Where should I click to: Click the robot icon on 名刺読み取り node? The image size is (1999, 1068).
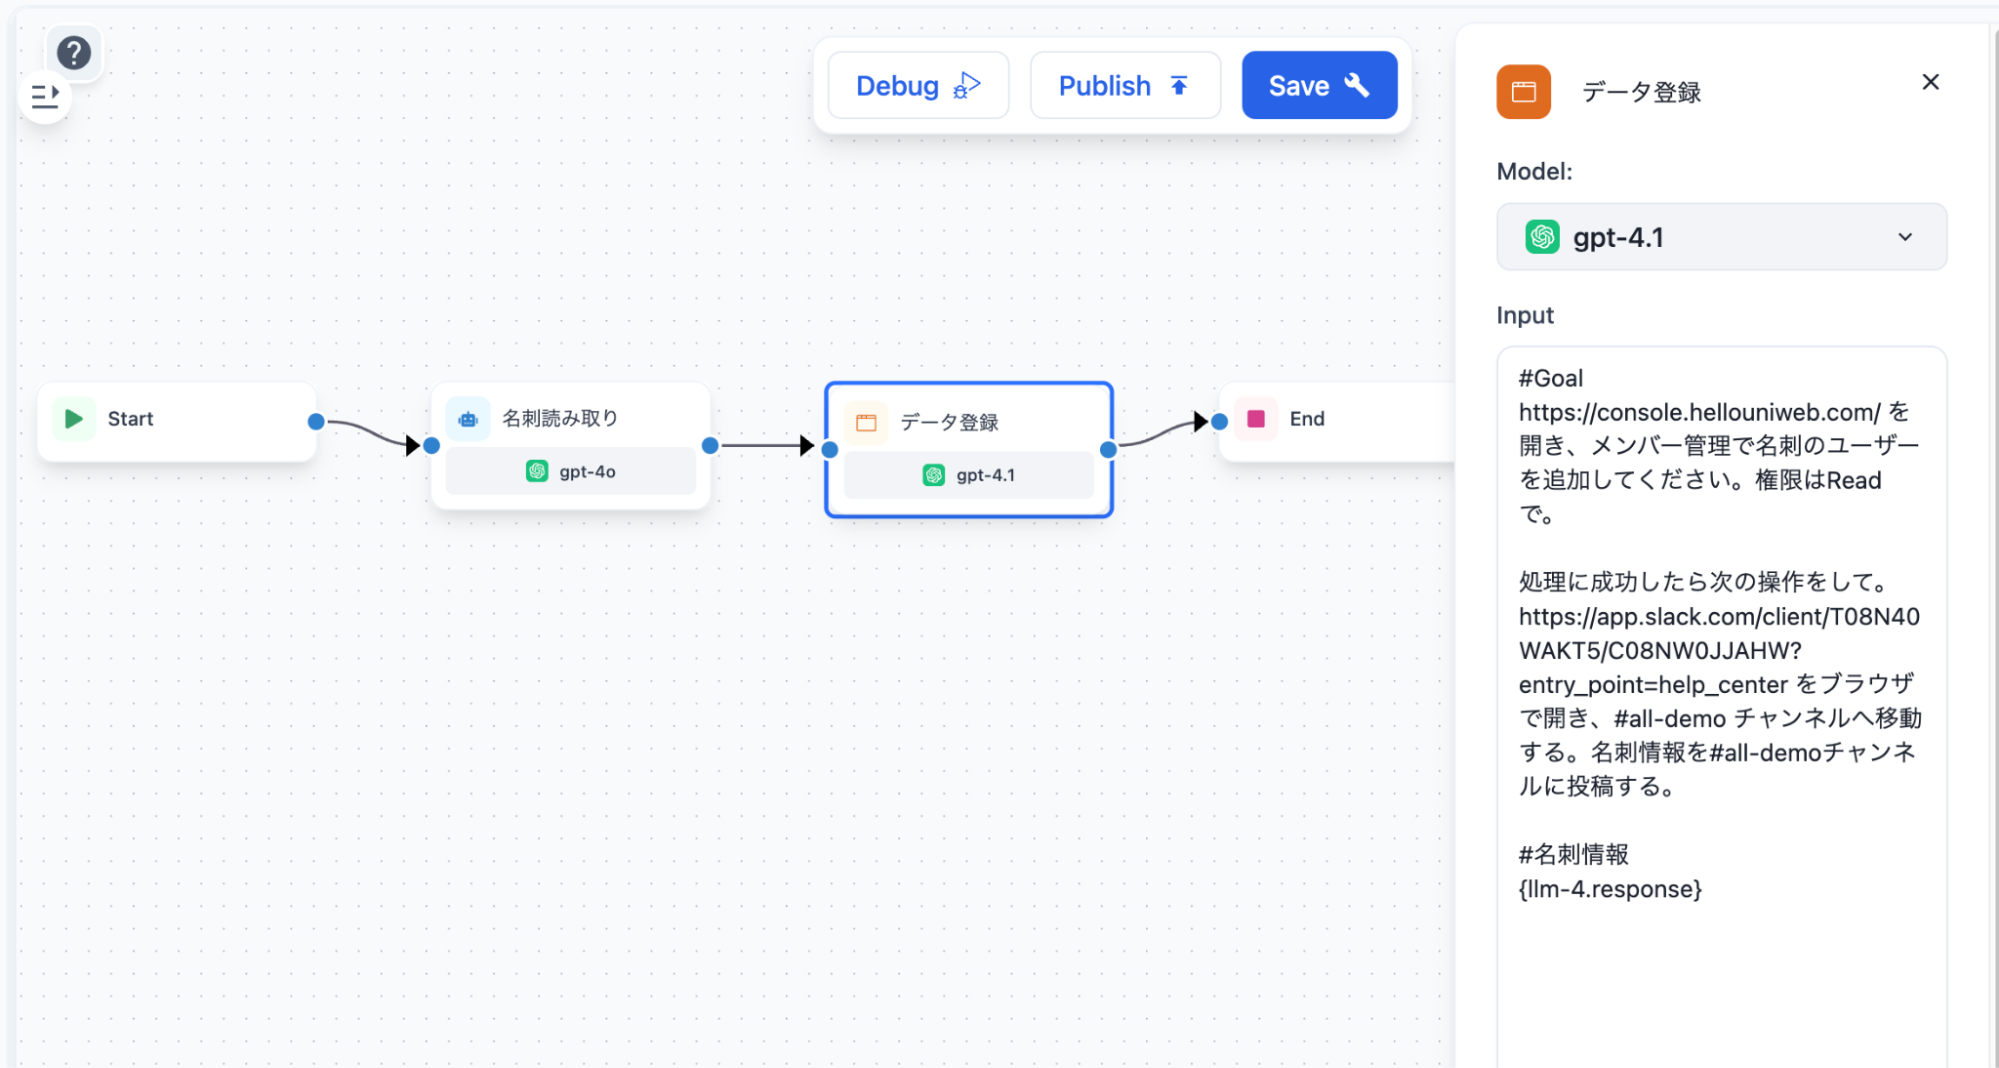click(468, 419)
